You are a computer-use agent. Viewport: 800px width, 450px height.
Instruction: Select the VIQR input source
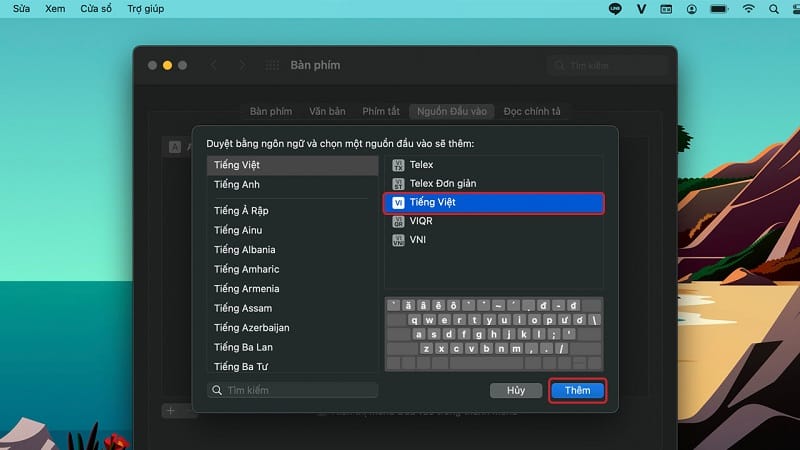(421, 221)
